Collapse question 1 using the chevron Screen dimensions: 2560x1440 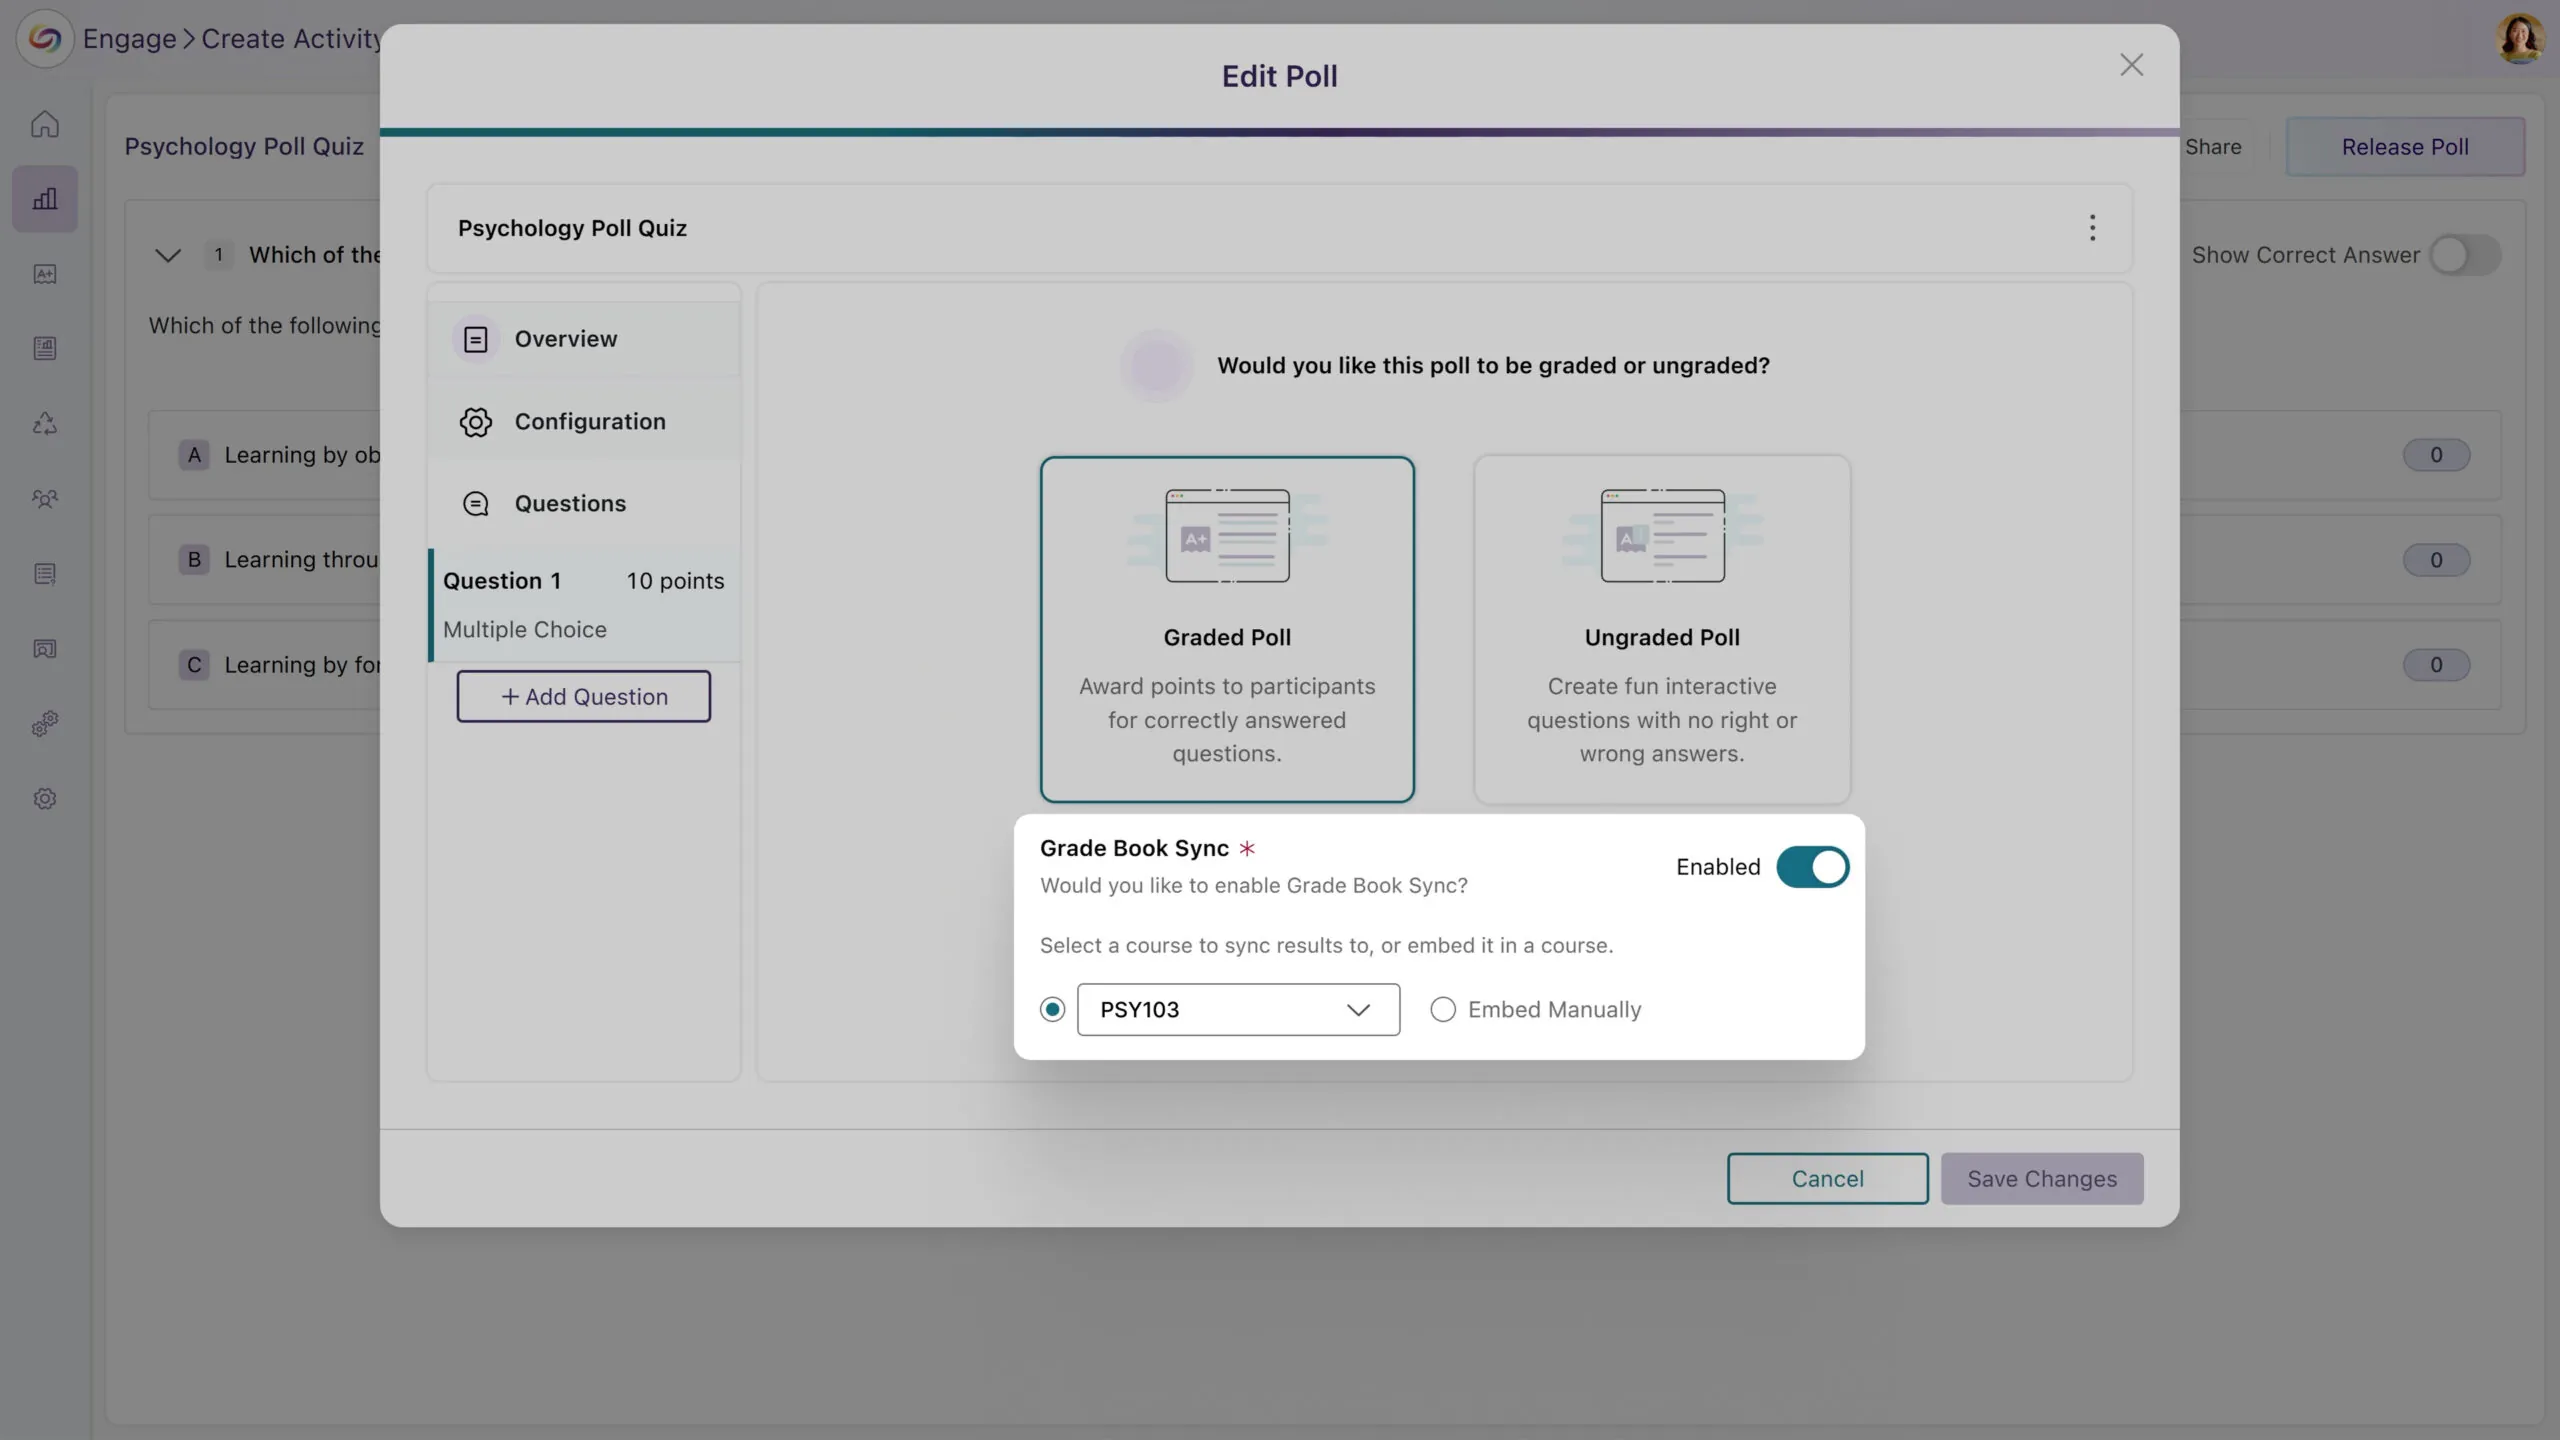click(x=168, y=255)
